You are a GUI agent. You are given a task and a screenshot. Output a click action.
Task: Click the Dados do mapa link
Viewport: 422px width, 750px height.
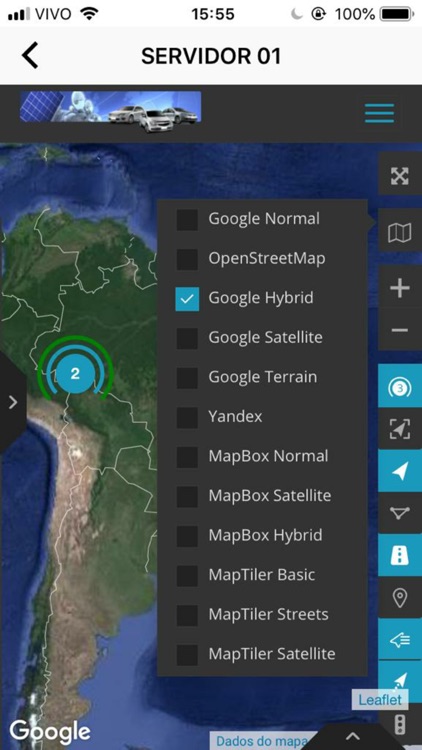pyautogui.click(x=262, y=741)
